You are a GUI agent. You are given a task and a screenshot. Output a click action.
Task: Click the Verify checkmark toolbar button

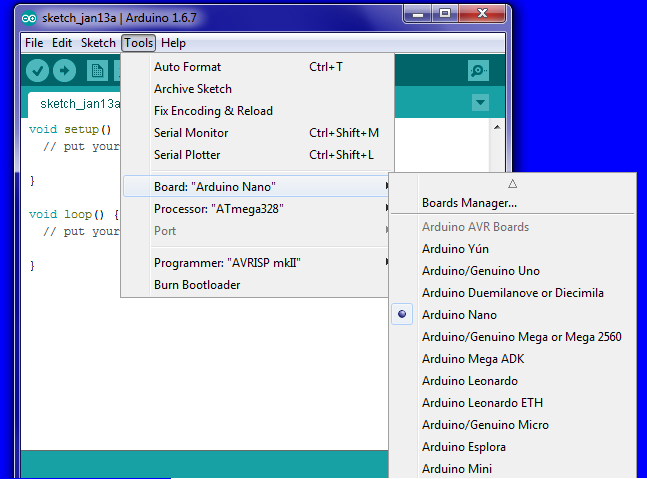point(38,71)
